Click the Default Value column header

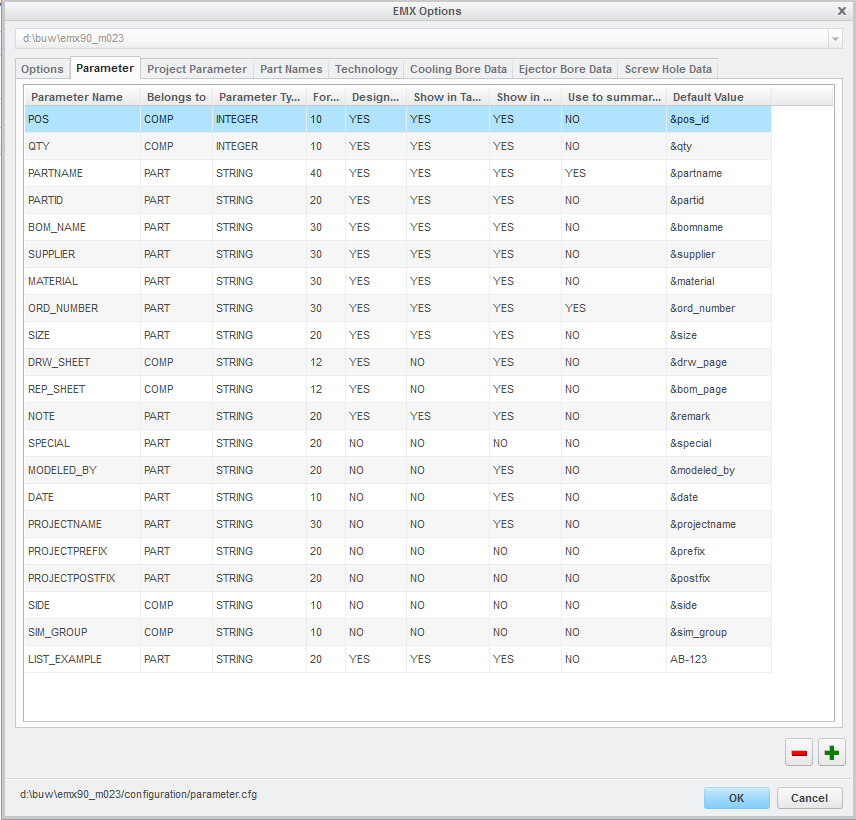point(718,97)
